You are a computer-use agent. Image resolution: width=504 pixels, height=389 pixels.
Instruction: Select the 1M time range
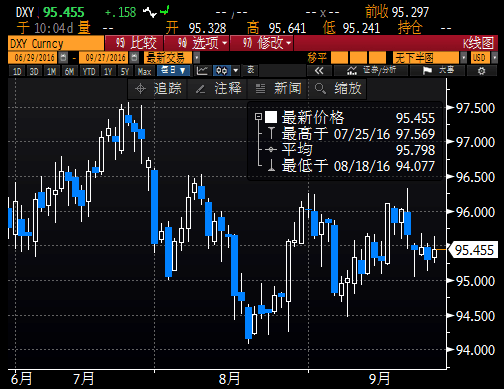coord(51,71)
